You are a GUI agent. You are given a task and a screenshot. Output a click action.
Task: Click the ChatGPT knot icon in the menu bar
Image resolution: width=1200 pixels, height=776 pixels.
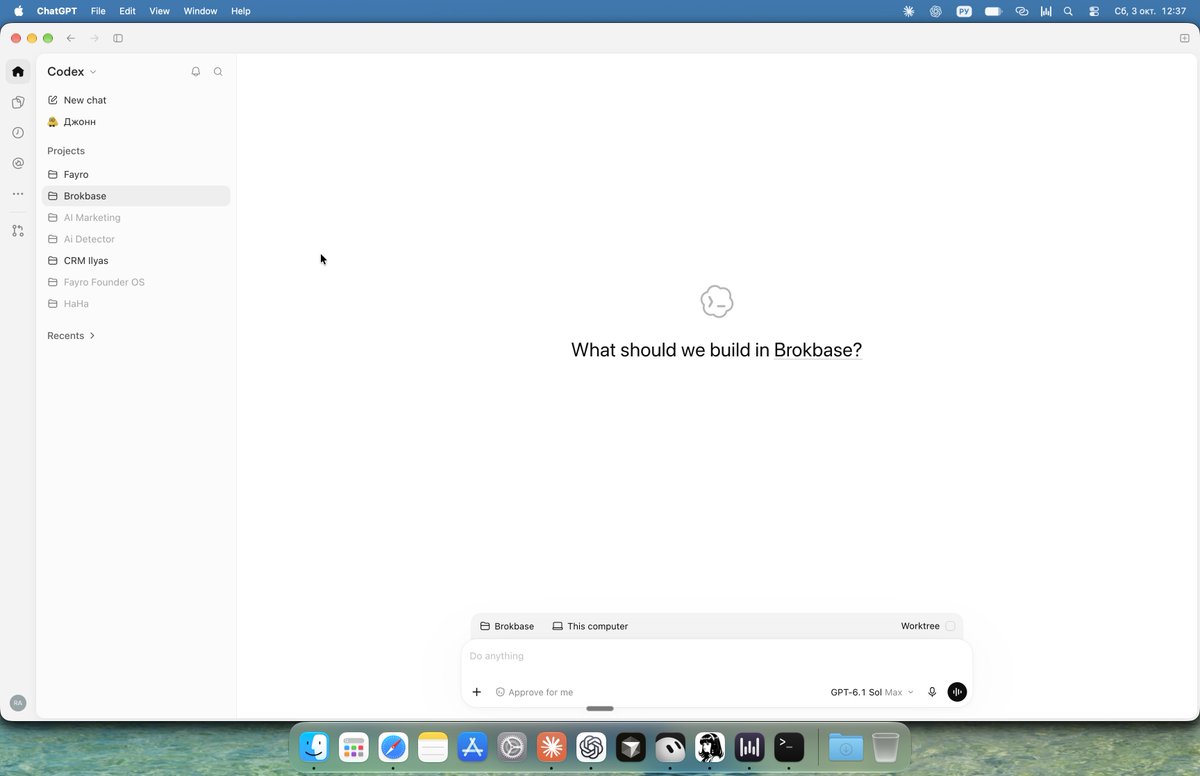point(936,11)
